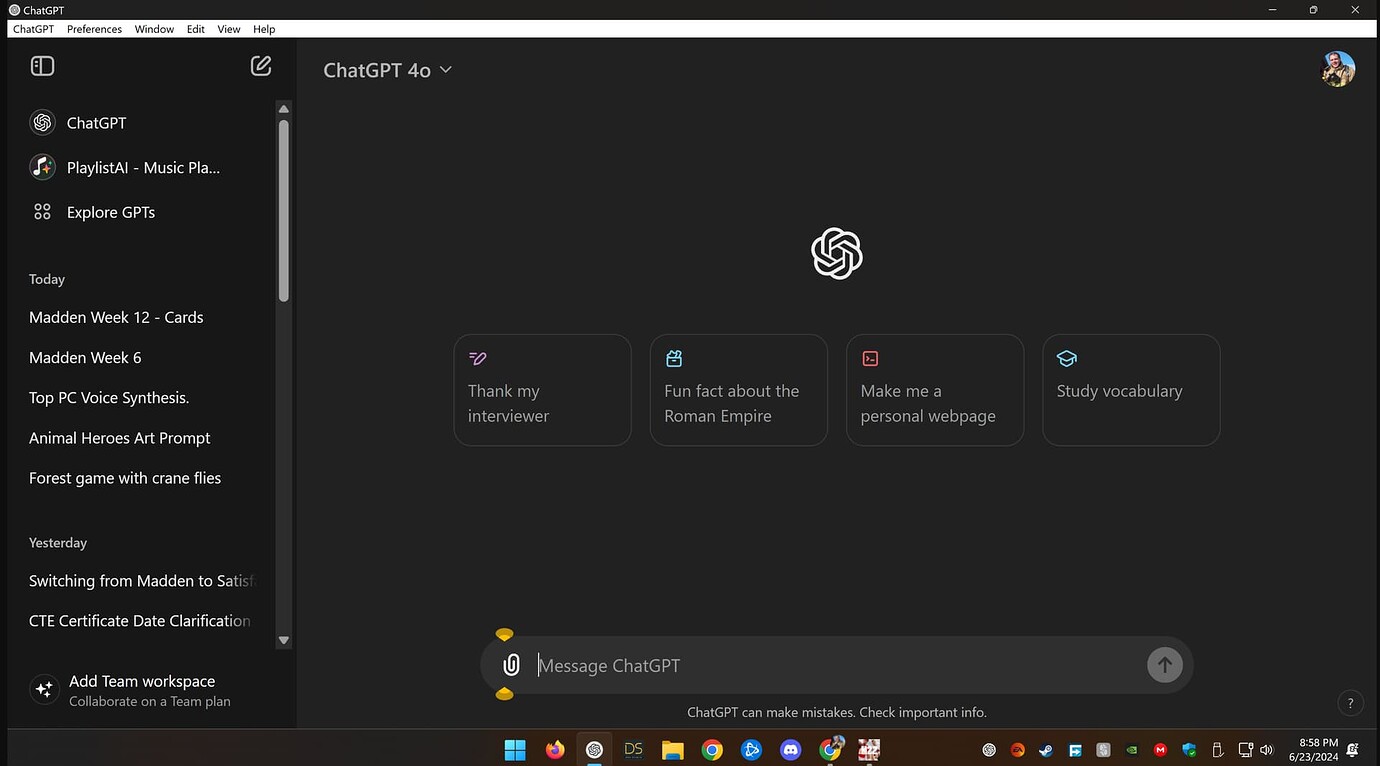This screenshot has width=1380, height=766.
Task: Open the Discord app from the taskbar
Action: click(x=790, y=749)
